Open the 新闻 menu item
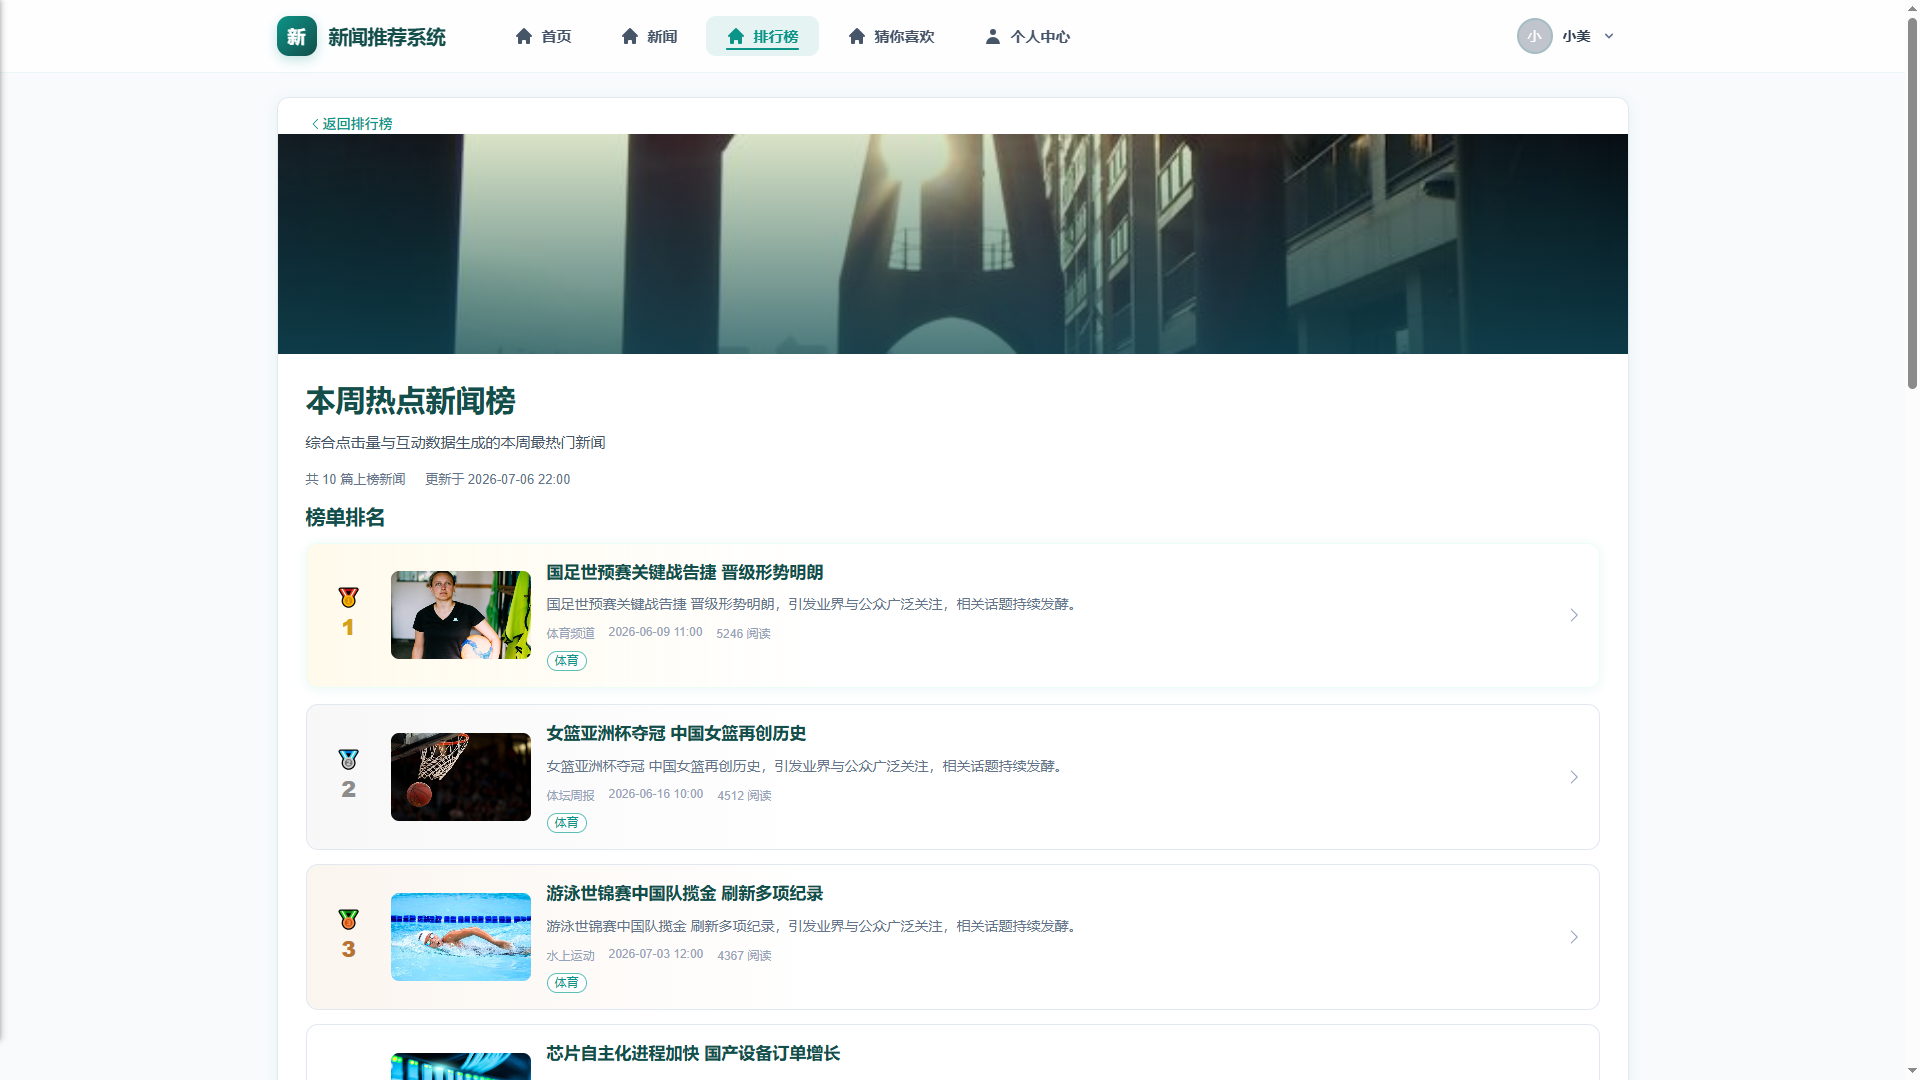Viewport: 1920px width, 1080px height. [649, 36]
